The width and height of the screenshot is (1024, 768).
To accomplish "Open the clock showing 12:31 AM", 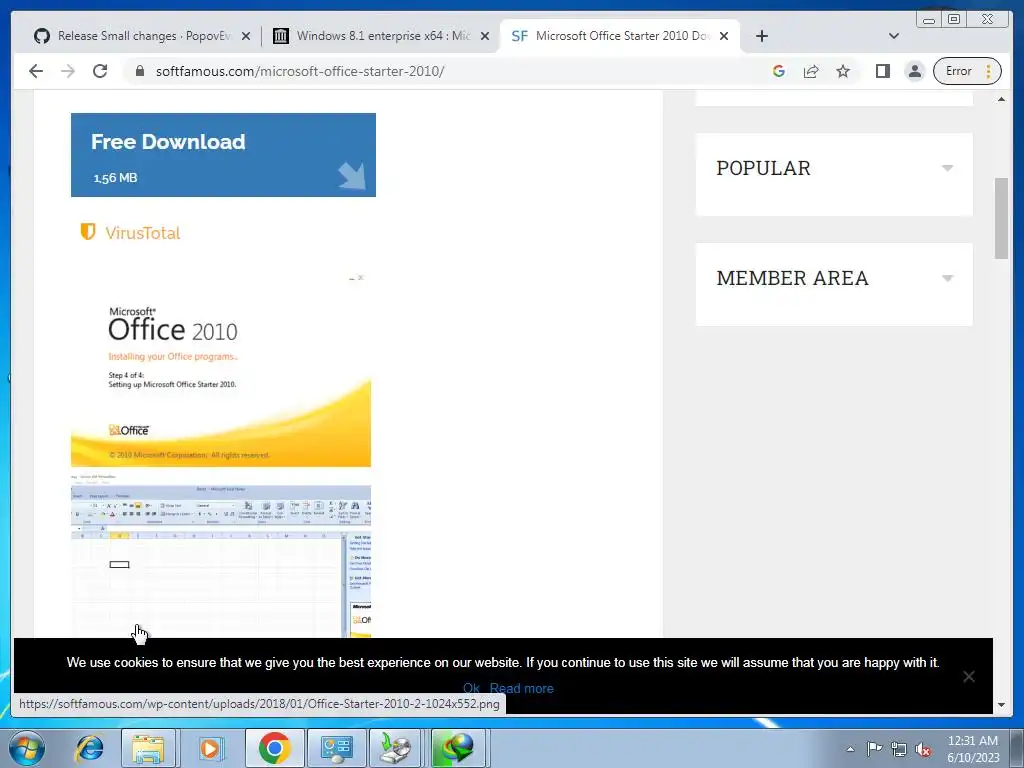I will (x=973, y=749).
